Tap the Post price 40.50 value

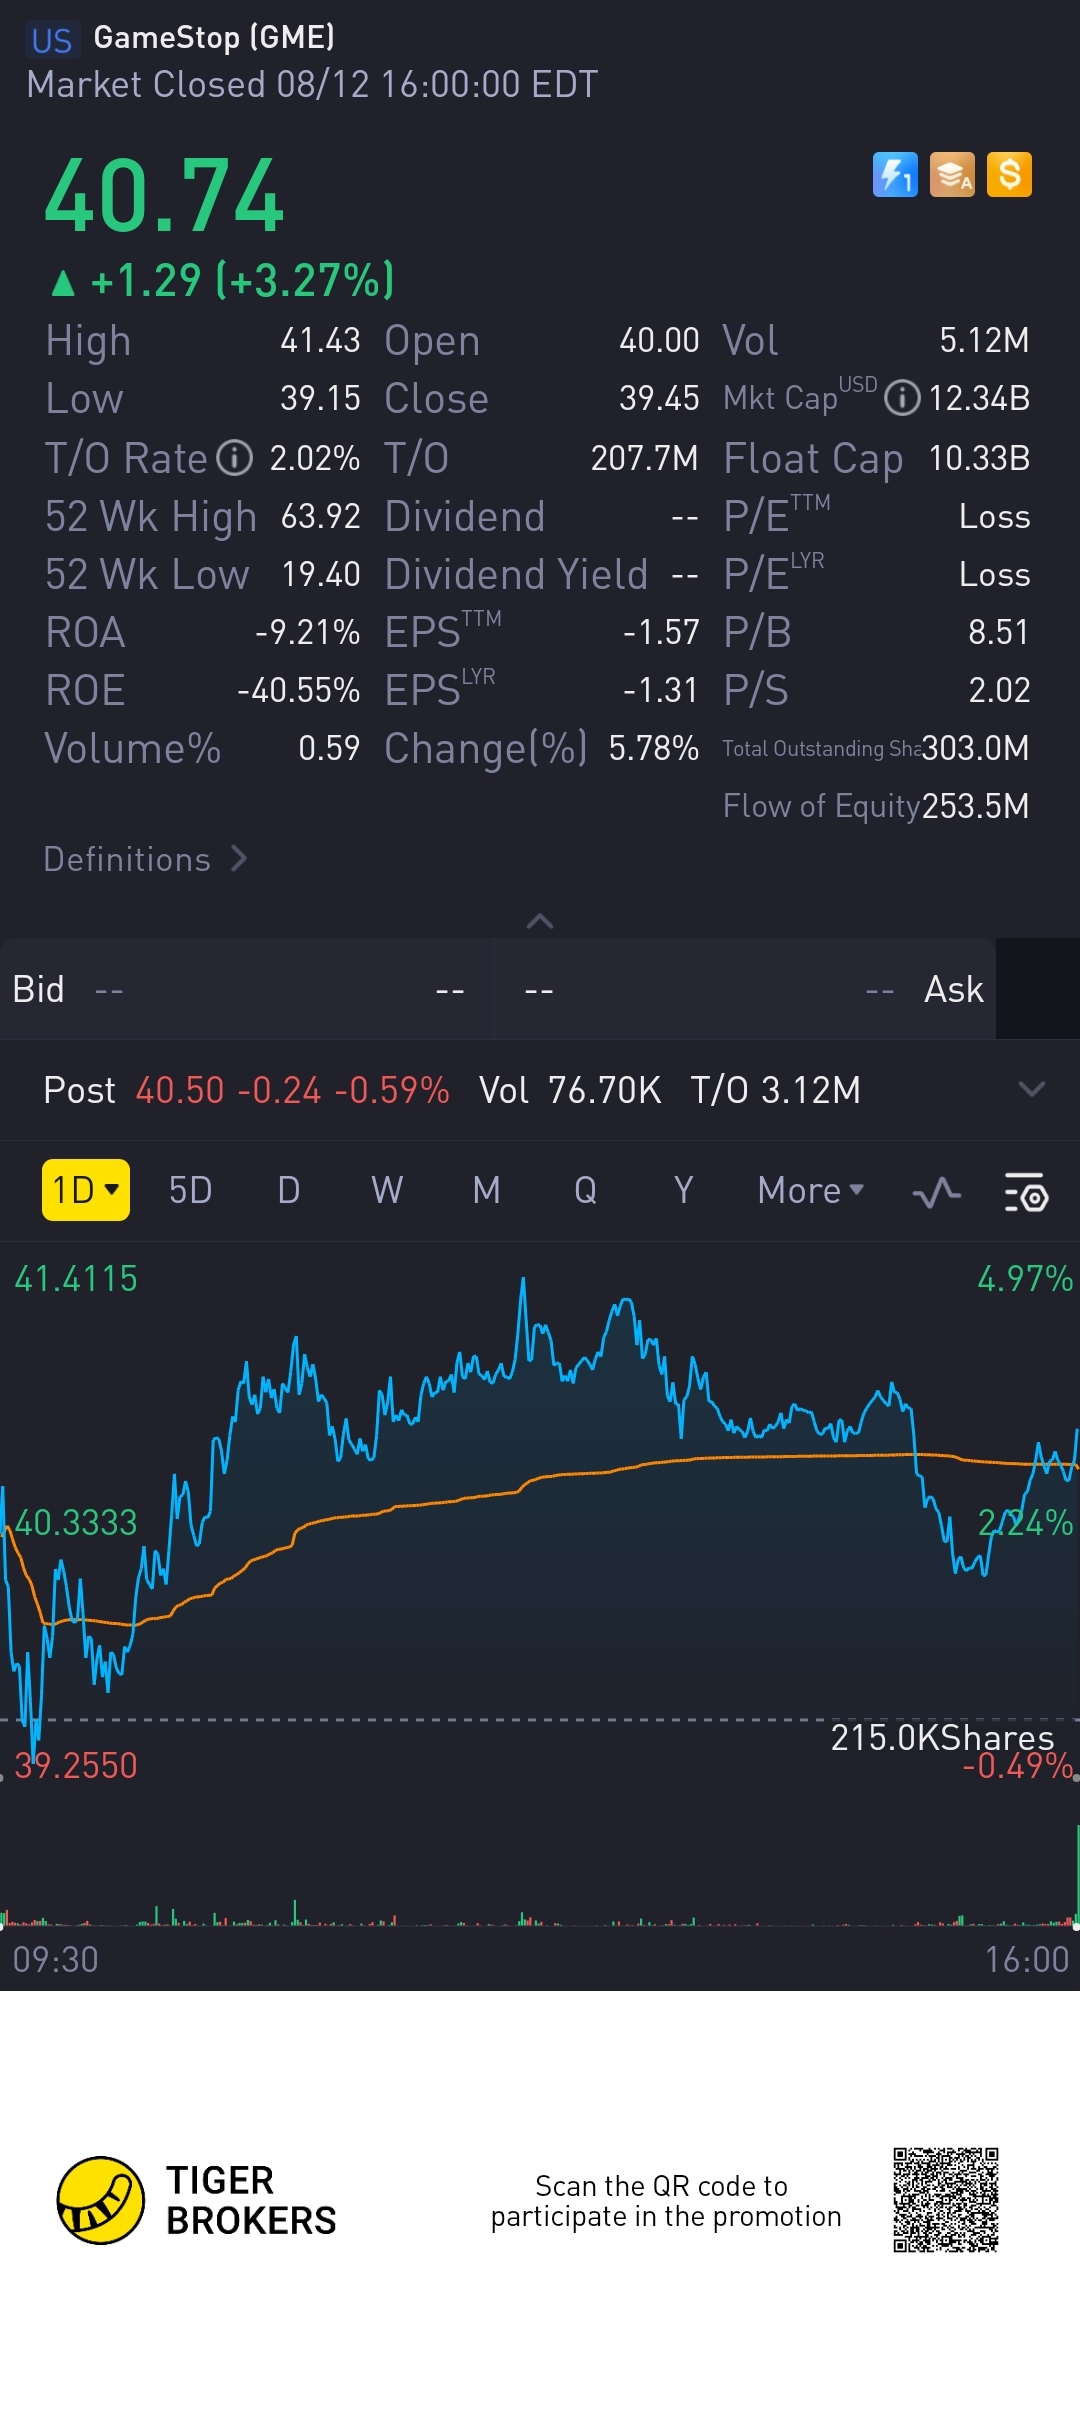point(180,1090)
